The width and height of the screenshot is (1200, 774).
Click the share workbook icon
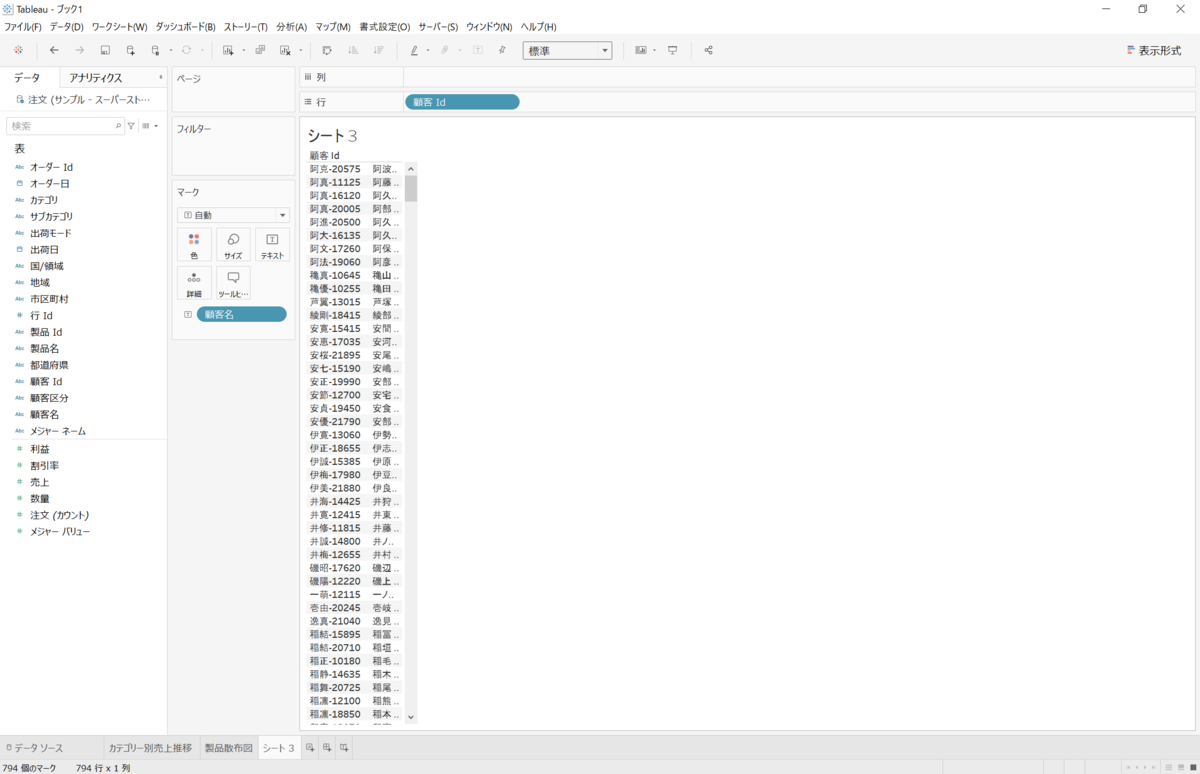[709, 50]
